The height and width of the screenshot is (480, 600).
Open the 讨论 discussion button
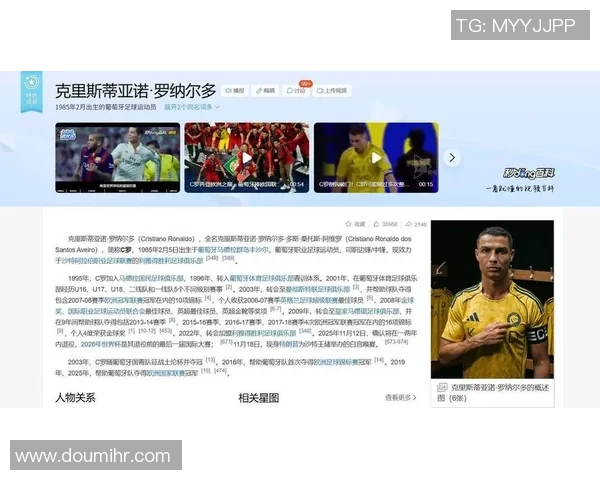point(296,91)
